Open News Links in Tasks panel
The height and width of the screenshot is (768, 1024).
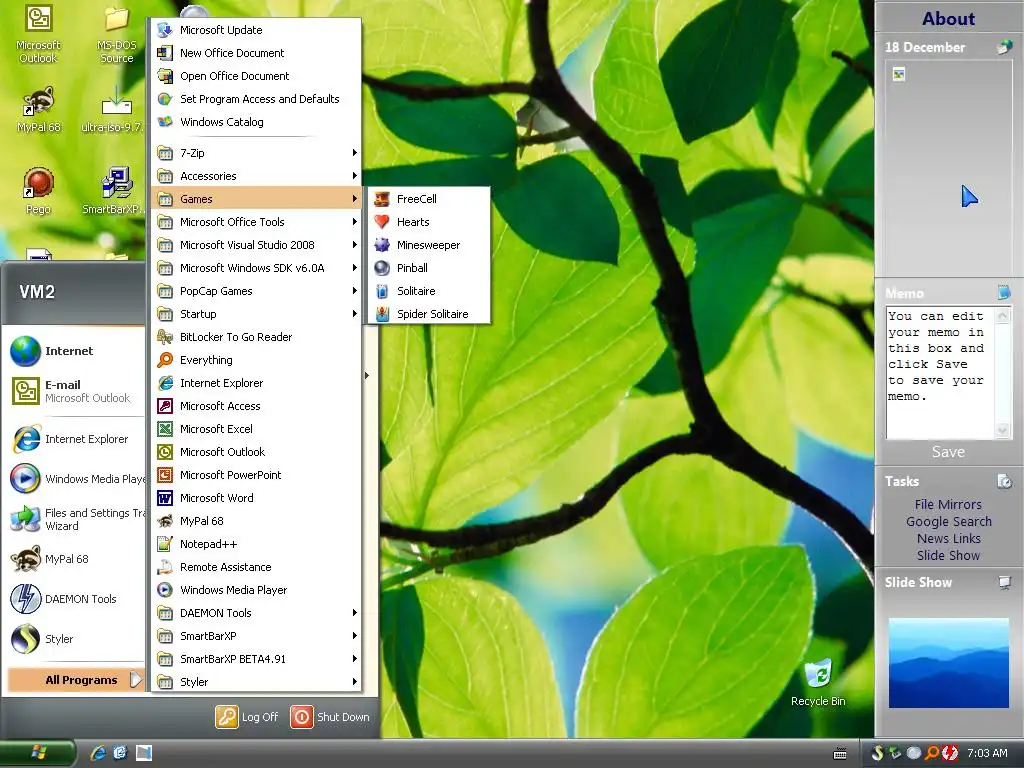coord(948,538)
